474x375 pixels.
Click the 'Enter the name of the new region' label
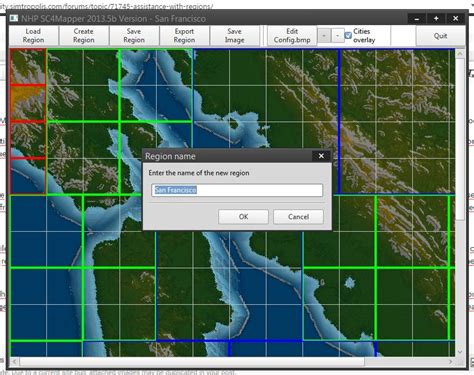pyautogui.click(x=199, y=173)
